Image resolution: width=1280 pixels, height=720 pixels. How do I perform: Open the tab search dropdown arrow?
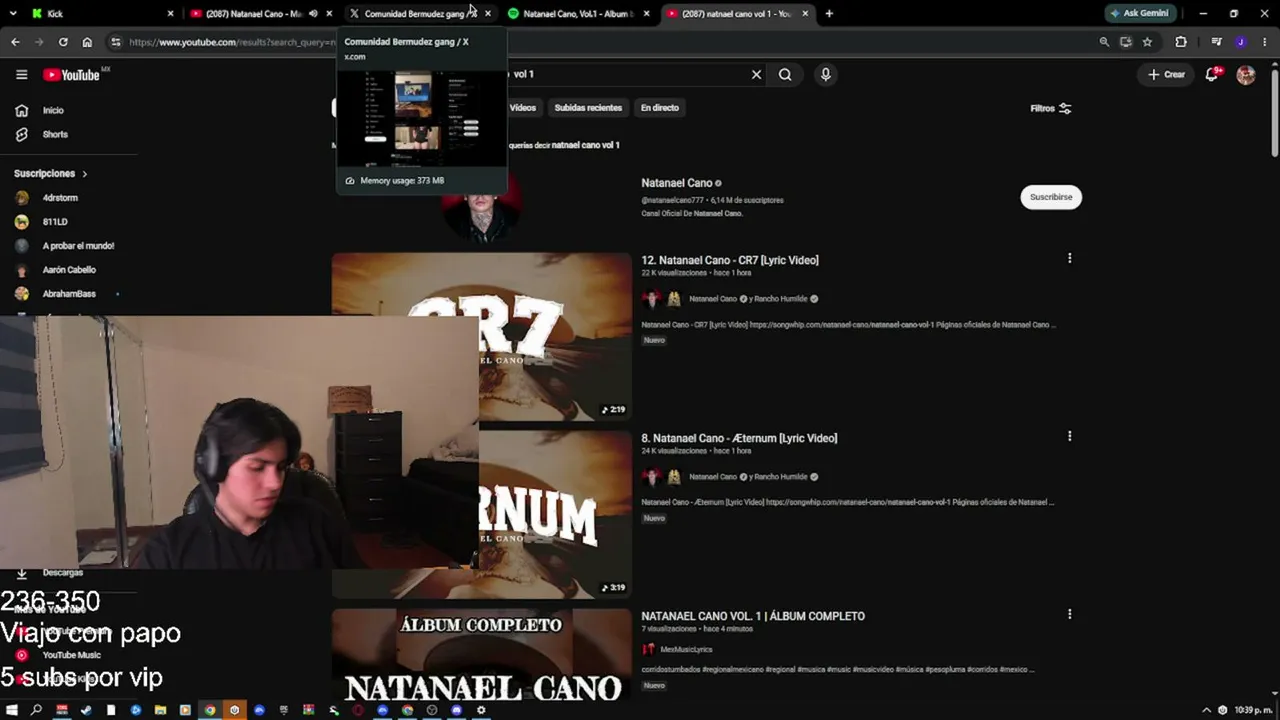point(14,14)
